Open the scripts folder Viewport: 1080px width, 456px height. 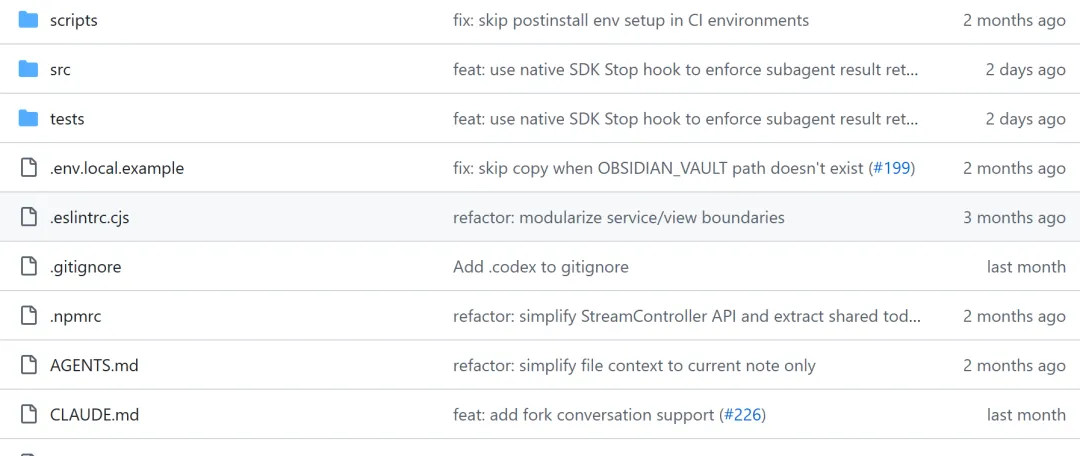[x=73, y=20]
